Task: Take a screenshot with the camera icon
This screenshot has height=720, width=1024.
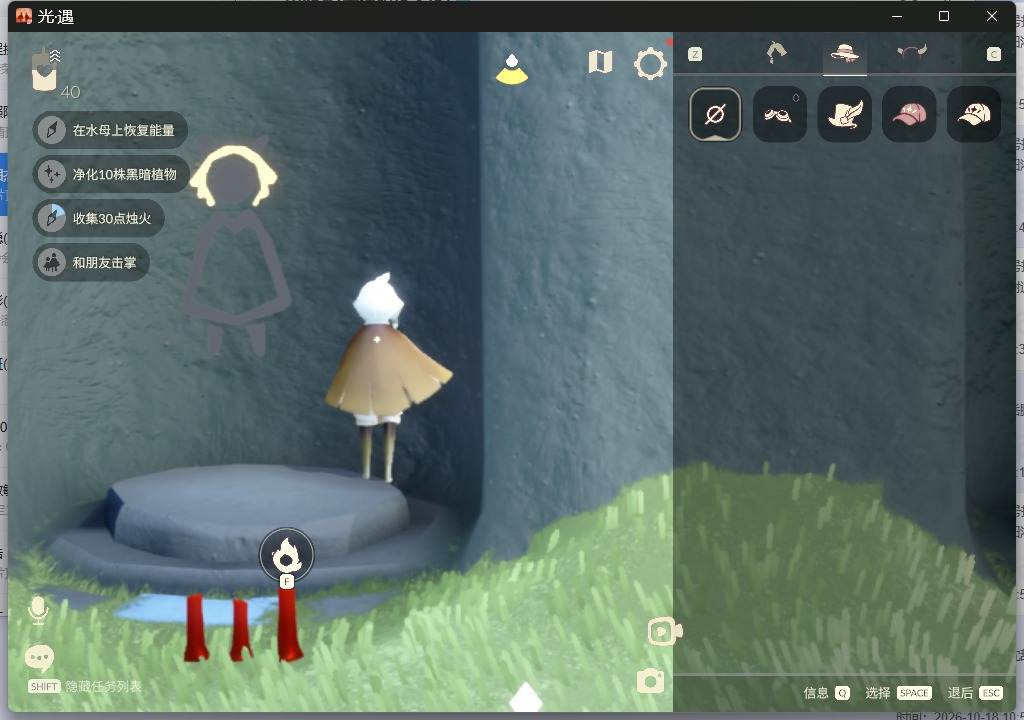Action: (650, 681)
